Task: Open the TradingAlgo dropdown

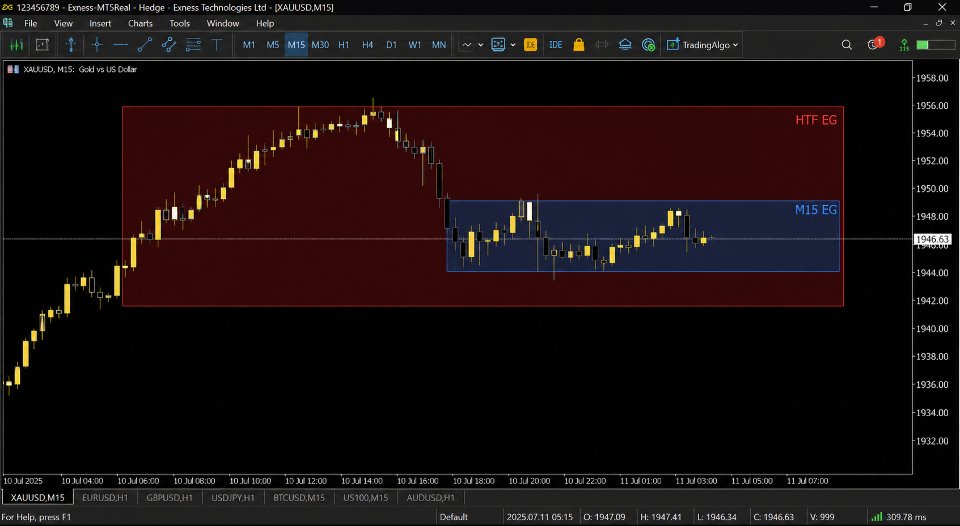Action: [x=702, y=45]
